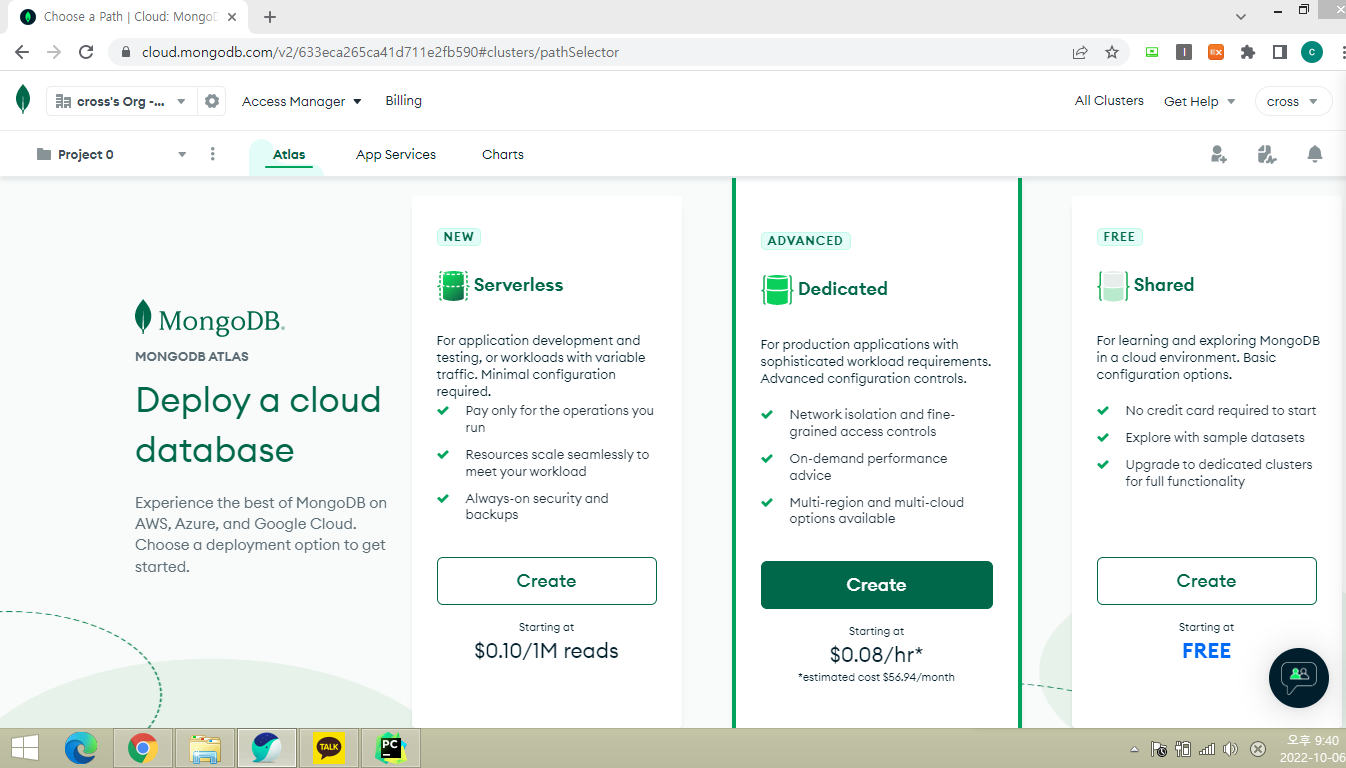
Task: Click "*estimated cost $56.94/month" note
Action: (x=877, y=677)
